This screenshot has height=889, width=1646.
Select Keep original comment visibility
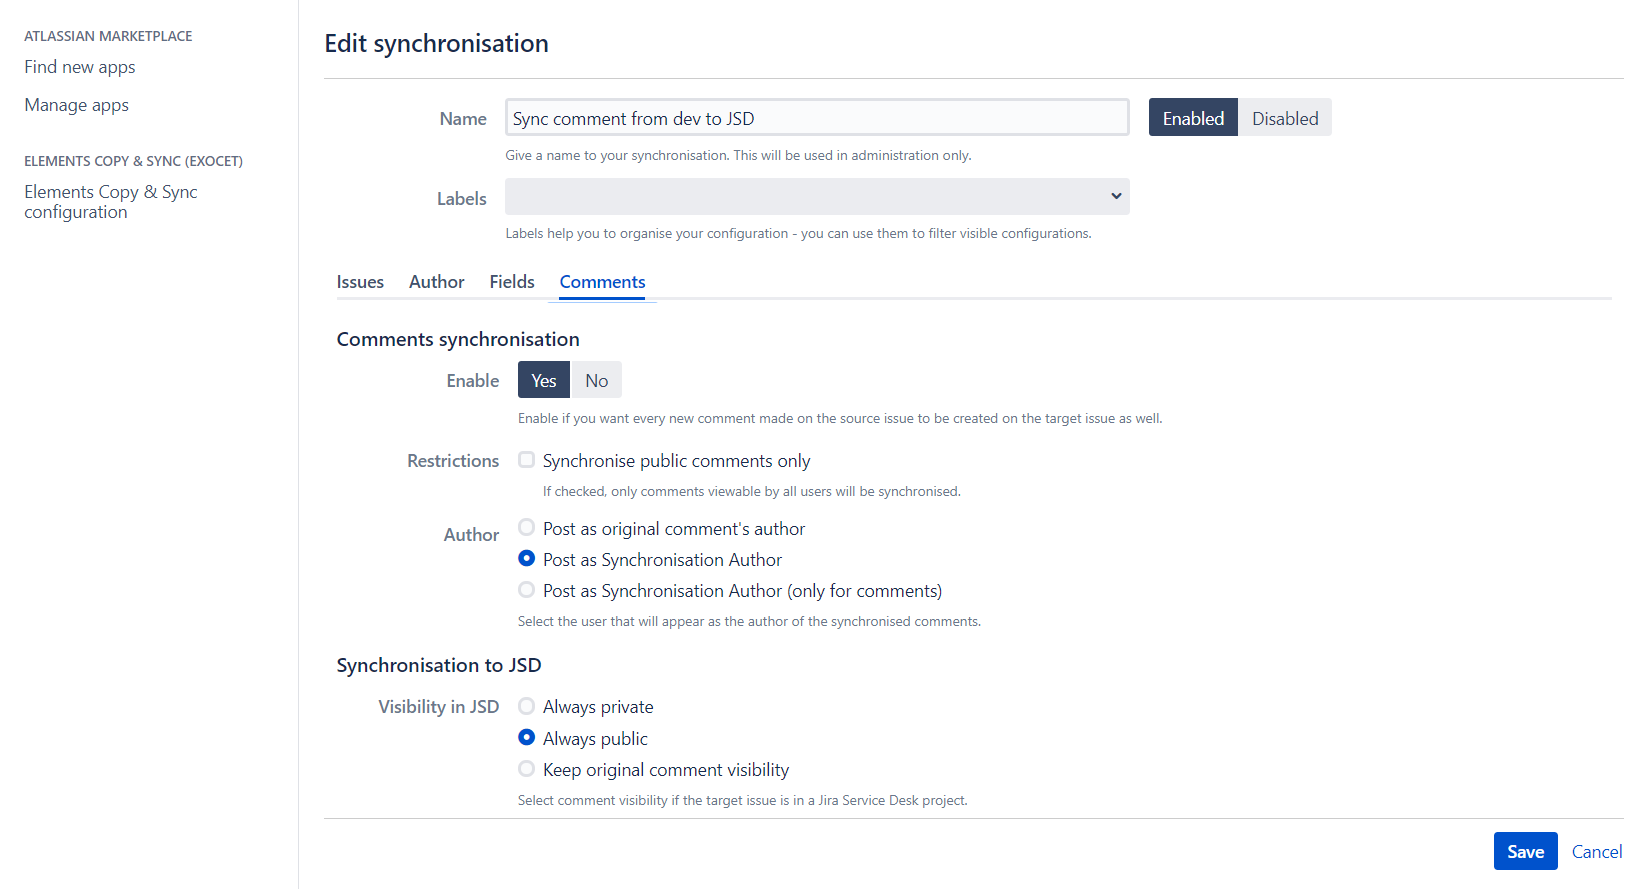coord(527,768)
